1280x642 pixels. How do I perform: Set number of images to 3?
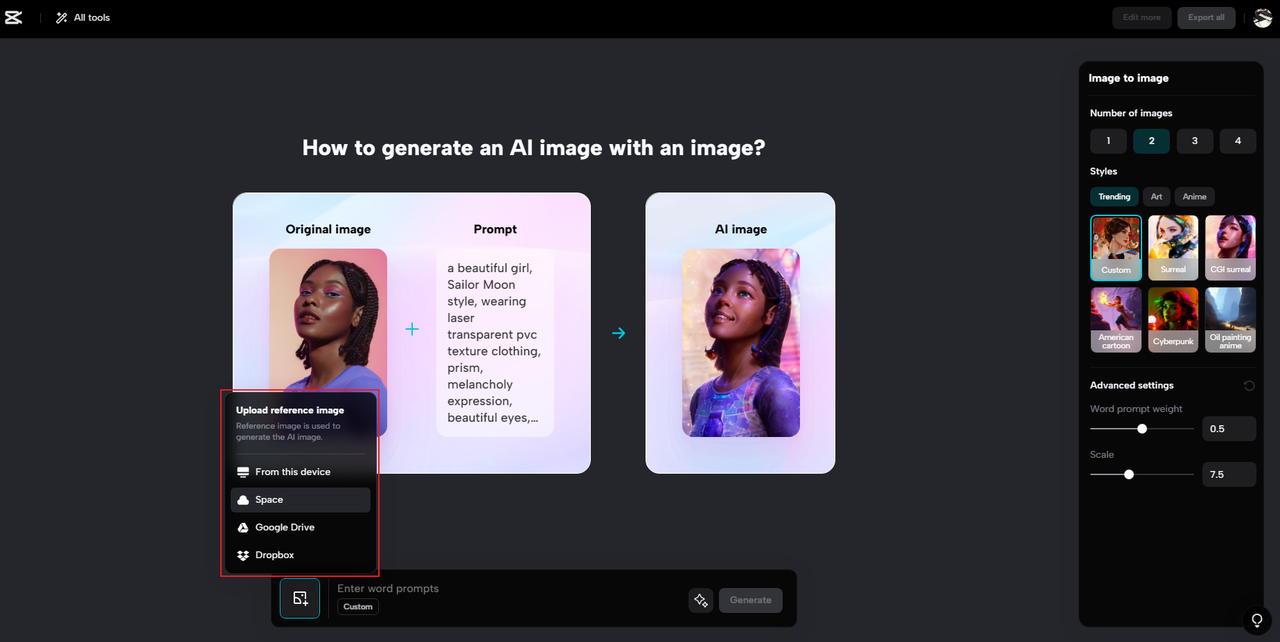coord(1194,141)
